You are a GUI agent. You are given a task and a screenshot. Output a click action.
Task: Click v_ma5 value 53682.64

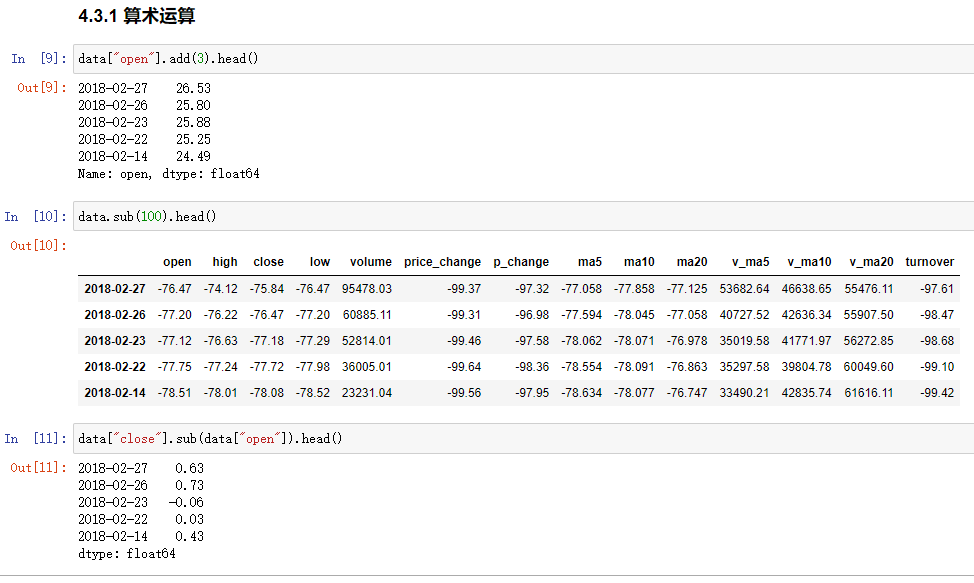(744, 289)
